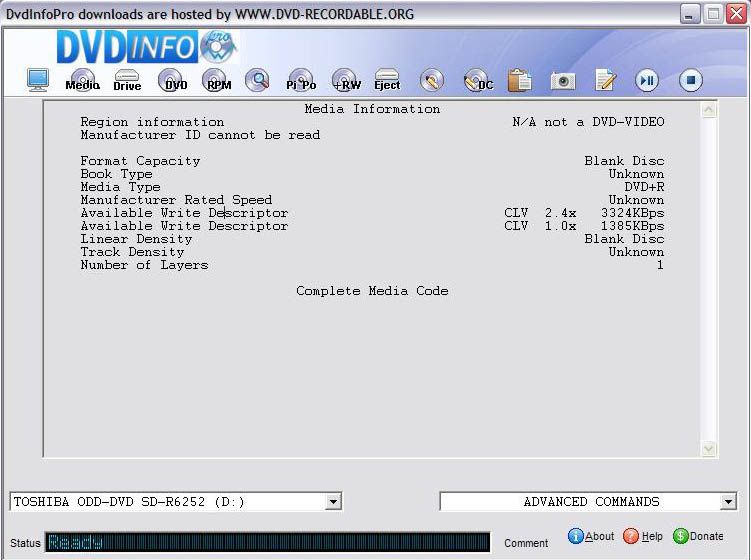This screenshot has height=560, width=751.
Task: Click the Donate button
Action: (698, 537)
